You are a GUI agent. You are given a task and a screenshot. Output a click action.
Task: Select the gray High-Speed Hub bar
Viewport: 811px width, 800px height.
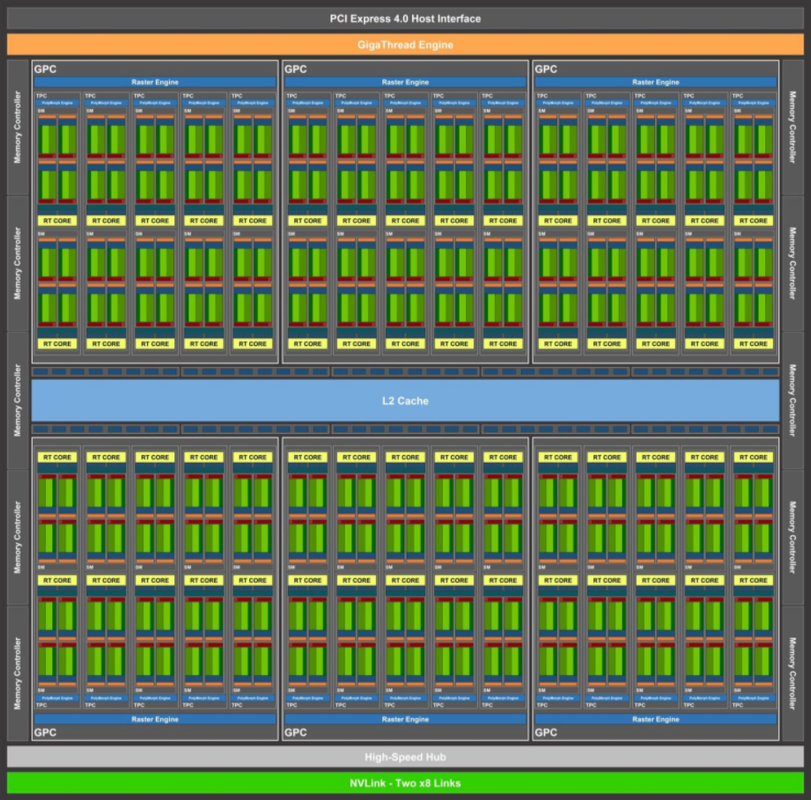[x=405, y=757]
